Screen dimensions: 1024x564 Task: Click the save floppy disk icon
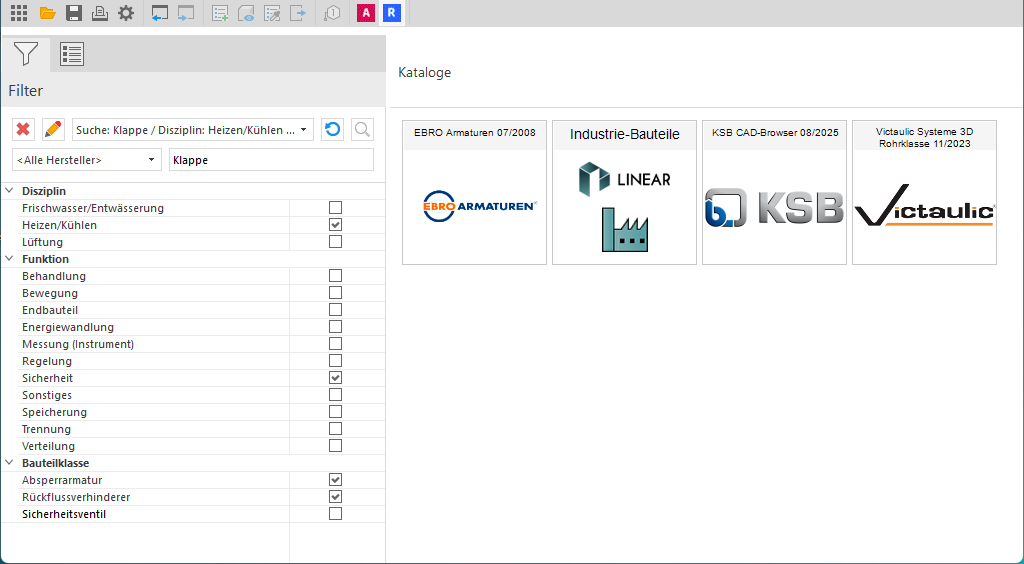[74, 13]
